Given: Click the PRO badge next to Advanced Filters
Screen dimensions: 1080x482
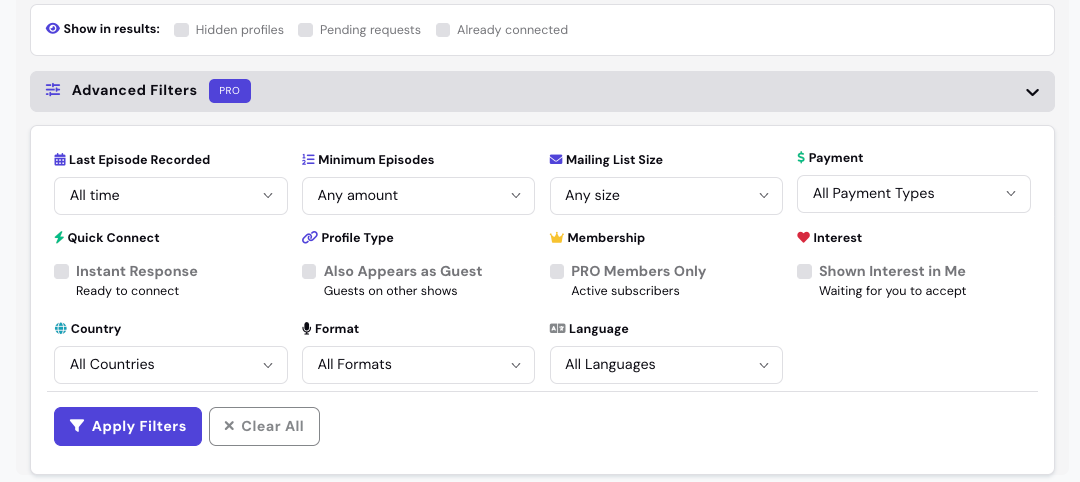Looking at the screenshot, I should (229, 91).
